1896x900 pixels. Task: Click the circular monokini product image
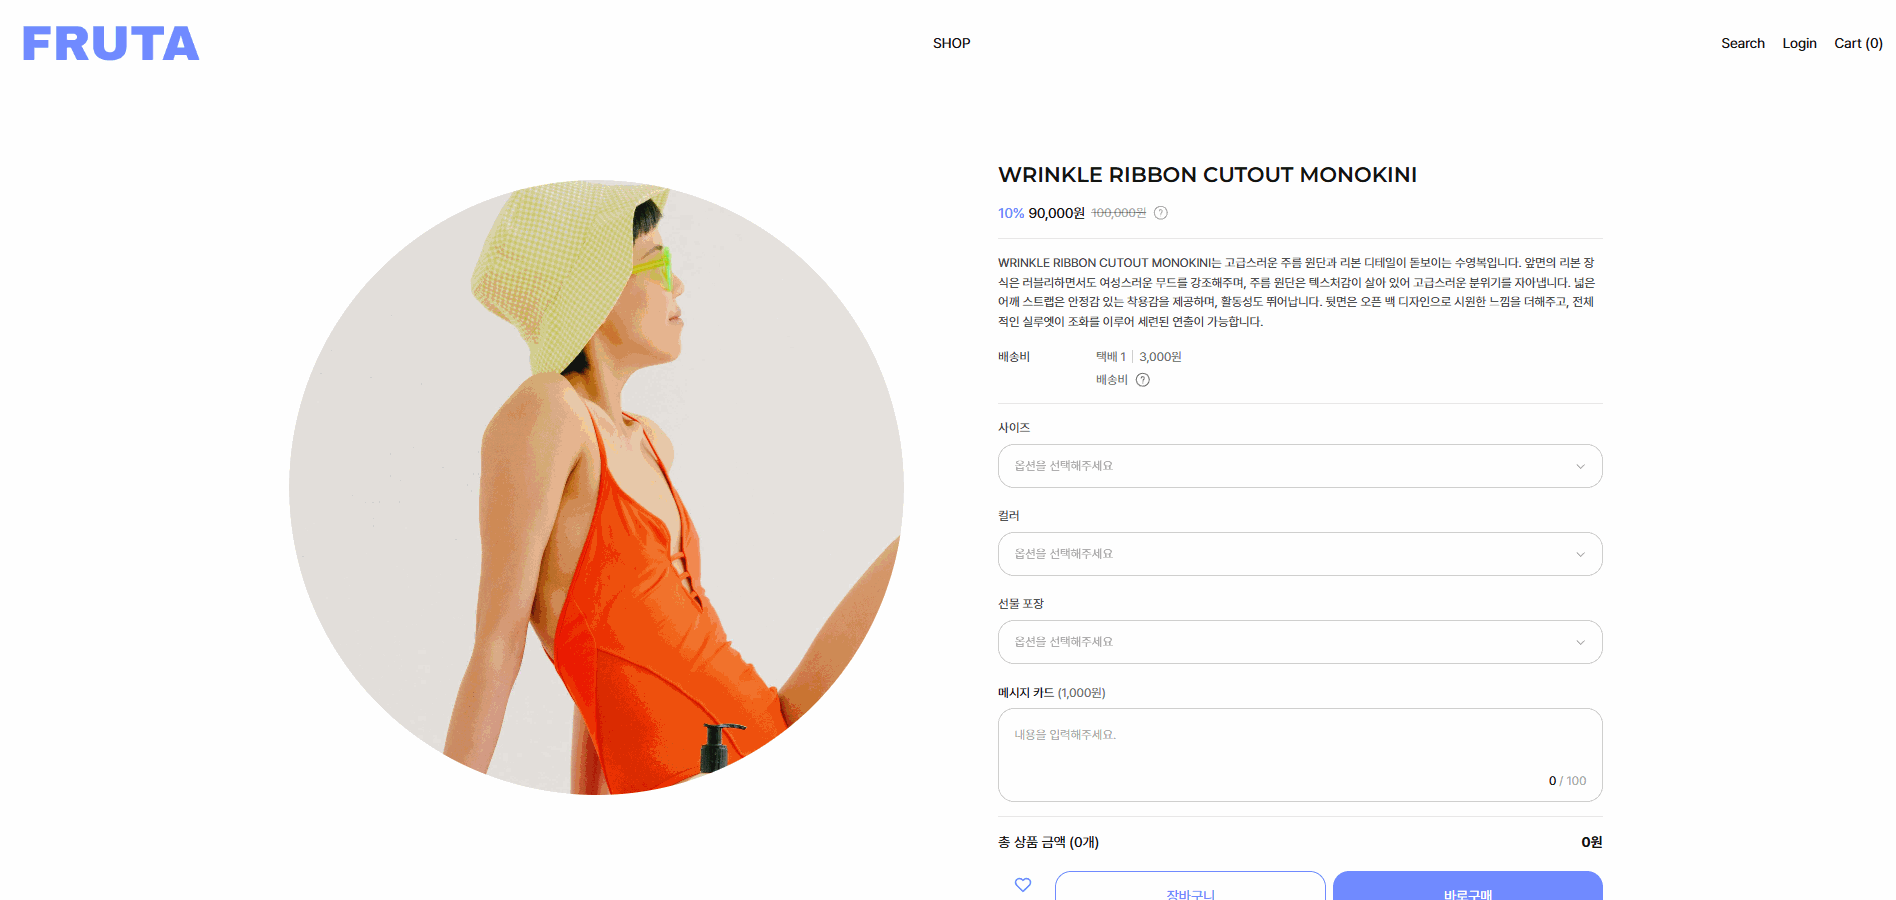(596, 488)
